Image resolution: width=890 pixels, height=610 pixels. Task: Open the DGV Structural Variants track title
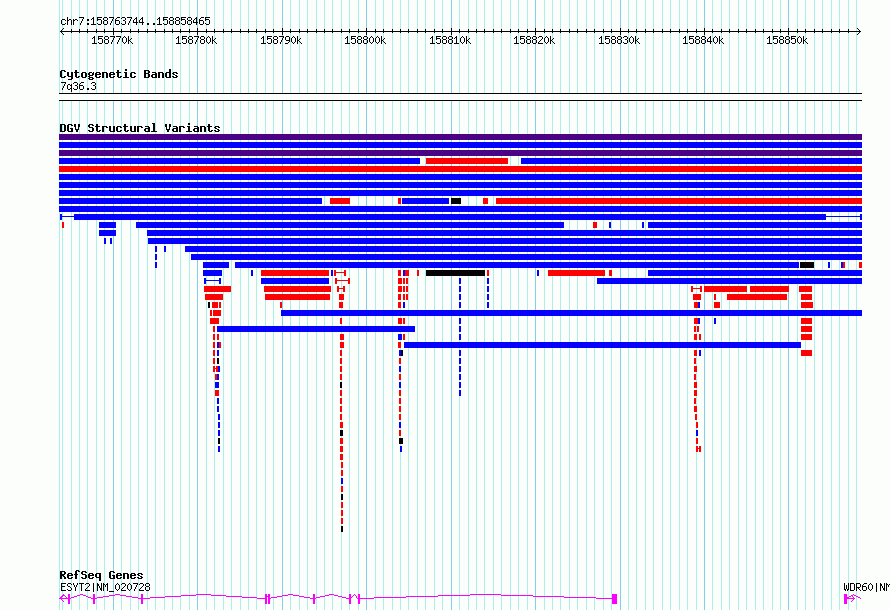point(140,128)
